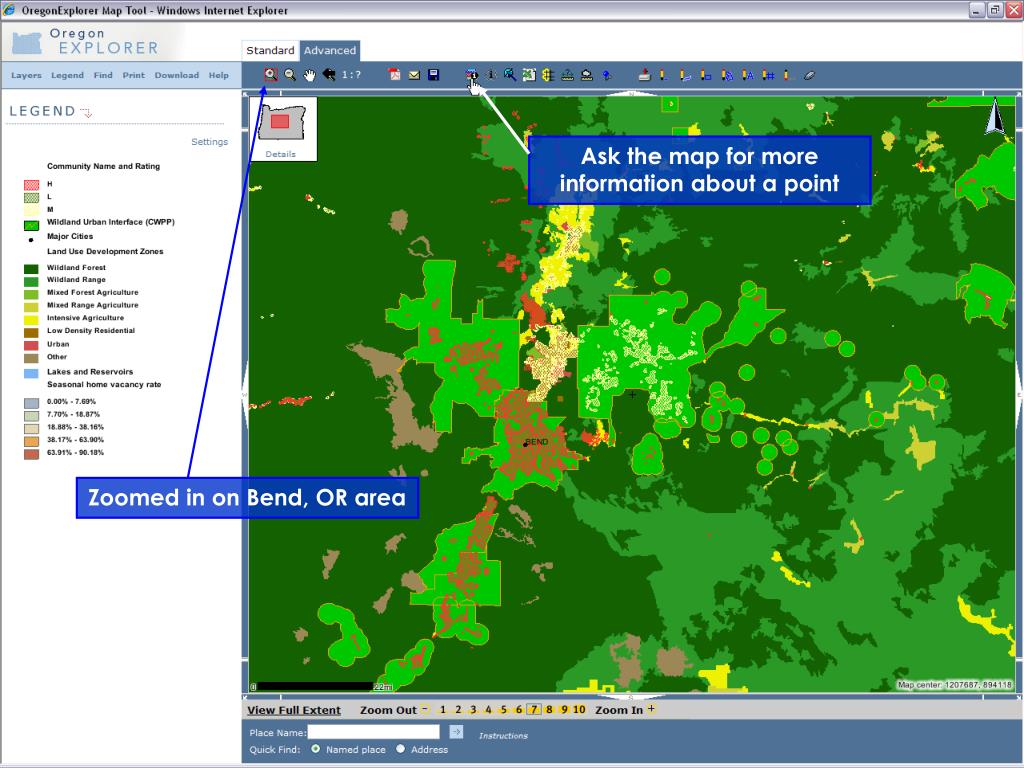Click the Legend red arrow icon

point(86,112)
